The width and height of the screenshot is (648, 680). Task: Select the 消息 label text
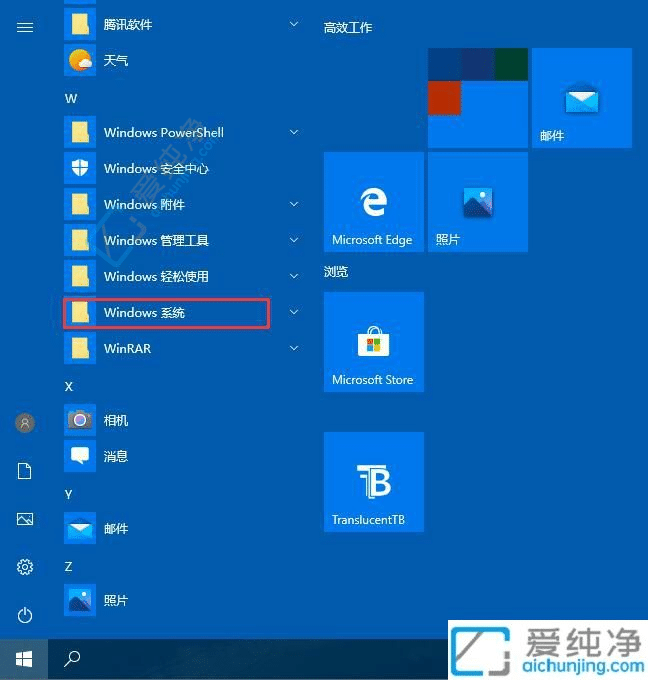pos(115,456)
